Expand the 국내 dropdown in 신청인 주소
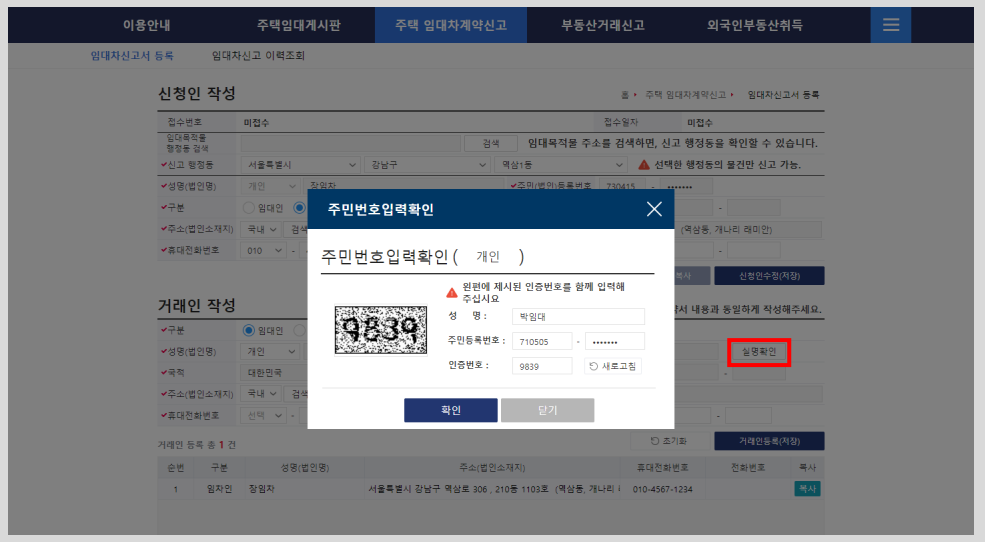985x542 pixels. 260,229
